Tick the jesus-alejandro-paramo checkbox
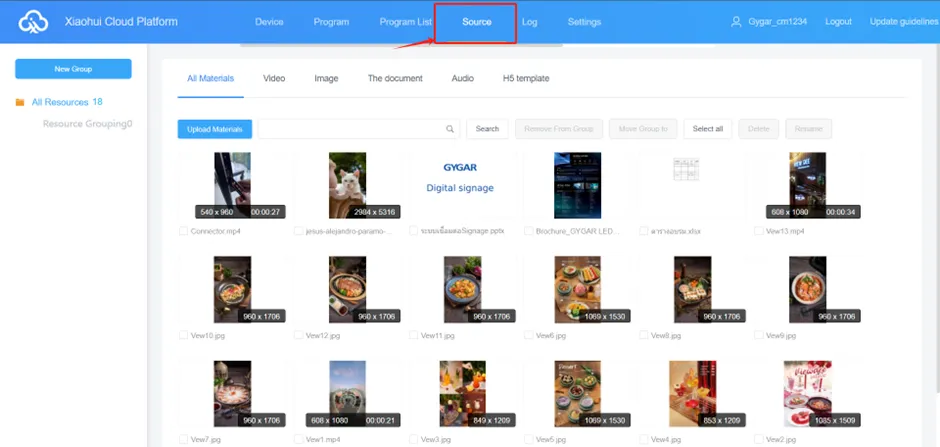This screenshot has height=447, width=940. [299, 231]
